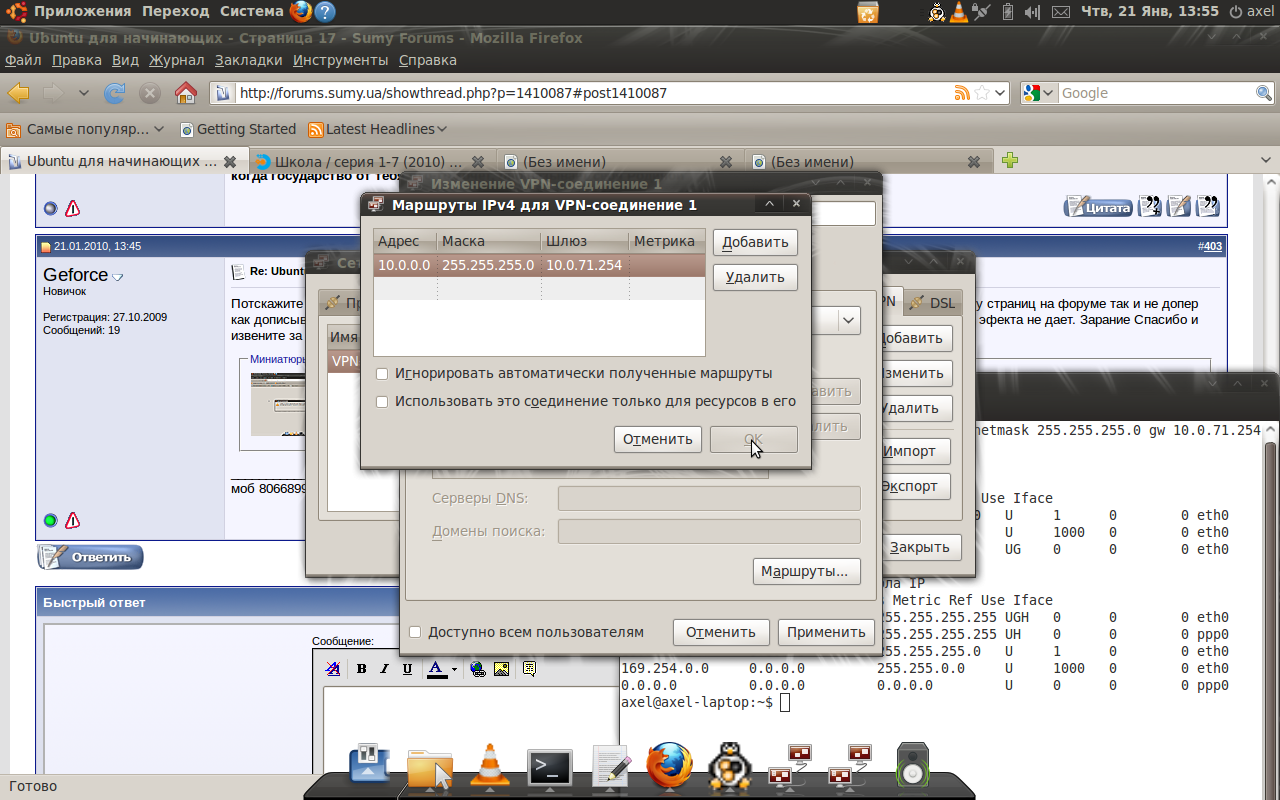This screenshot has width=1280, height=800.
Task: Apply bold formatting in quick reply
Action: pos(361,669)
